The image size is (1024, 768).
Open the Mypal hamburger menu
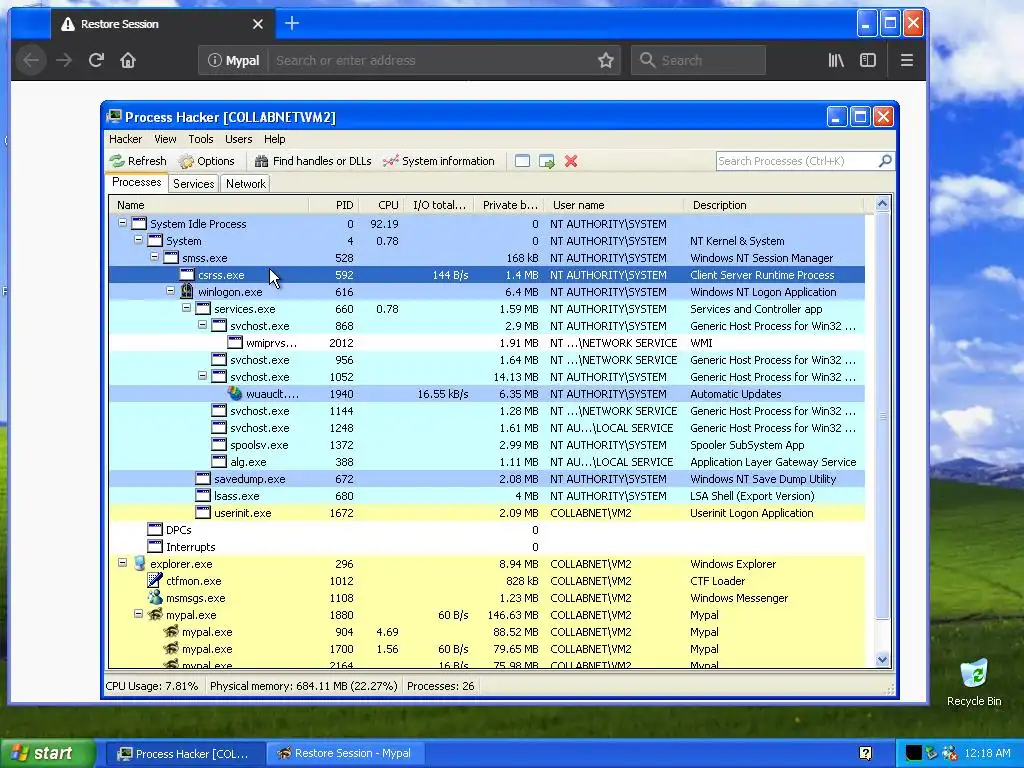coord(906,60)
